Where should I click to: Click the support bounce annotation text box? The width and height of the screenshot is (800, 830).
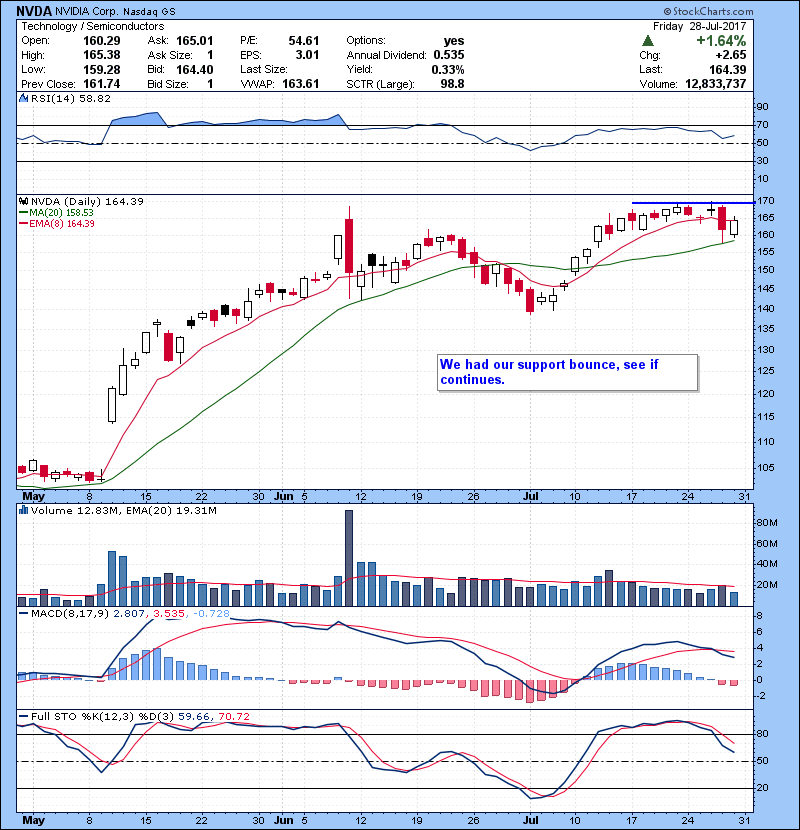pyautogui.click(x=568, y=373)
